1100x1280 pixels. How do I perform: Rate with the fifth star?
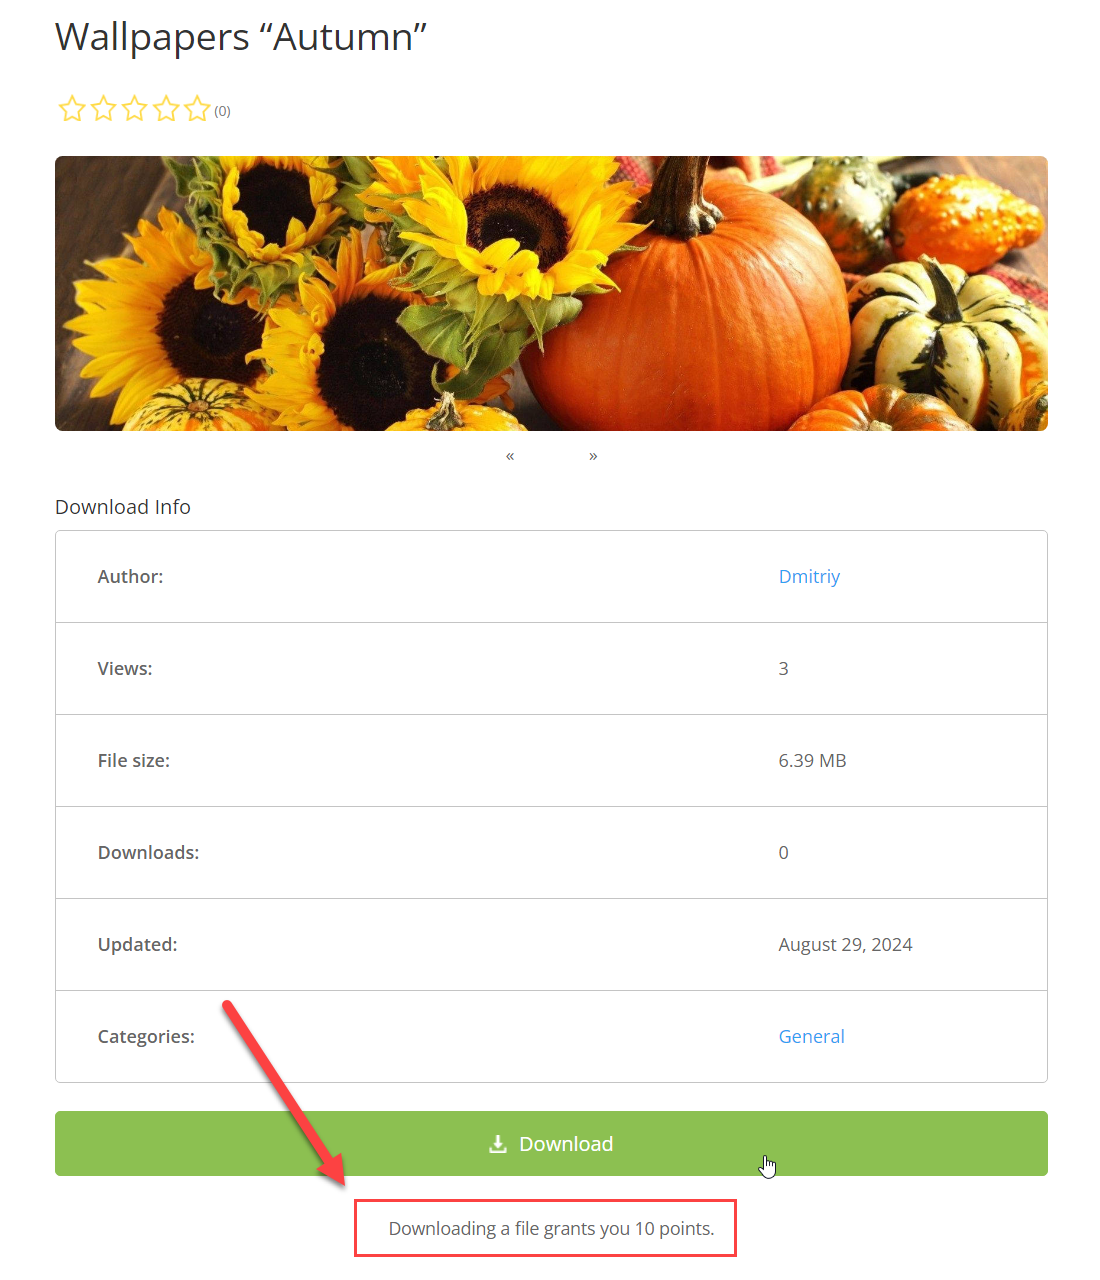coord(198,109)
